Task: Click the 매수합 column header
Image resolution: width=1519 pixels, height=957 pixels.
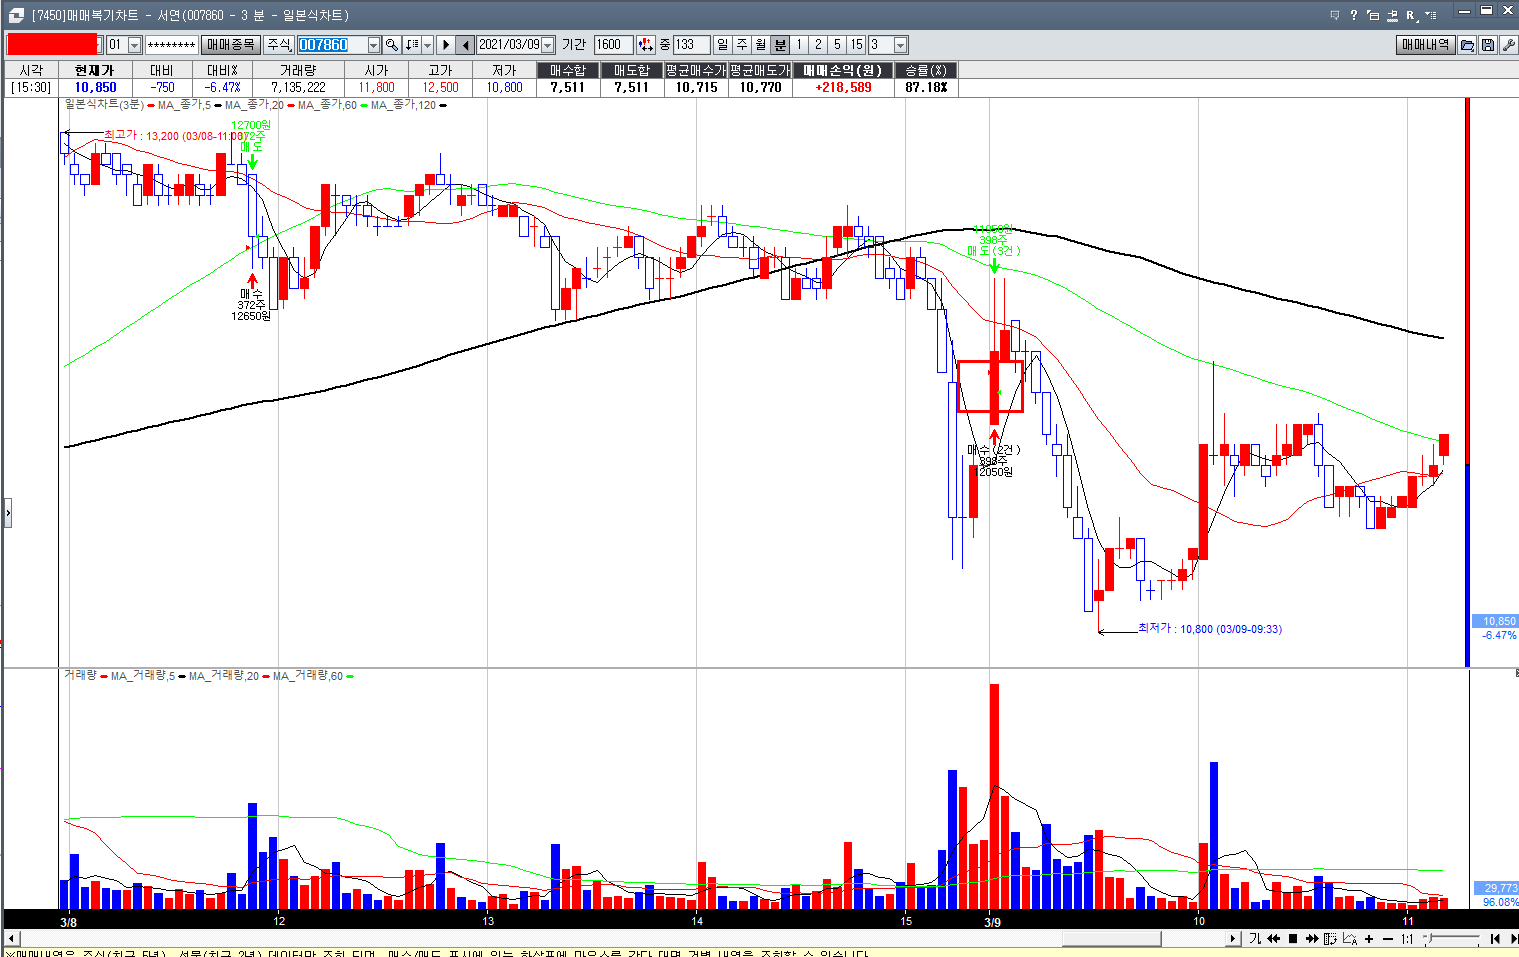Action: 567,70
